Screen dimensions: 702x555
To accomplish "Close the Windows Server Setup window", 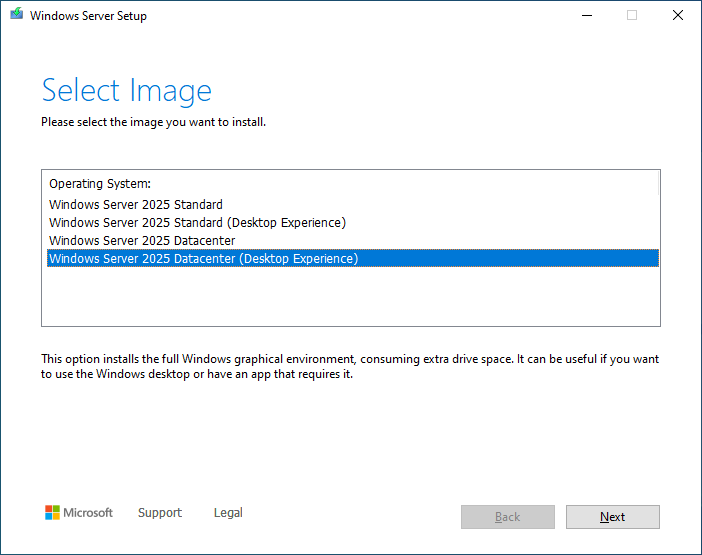I will coord(678,15).
